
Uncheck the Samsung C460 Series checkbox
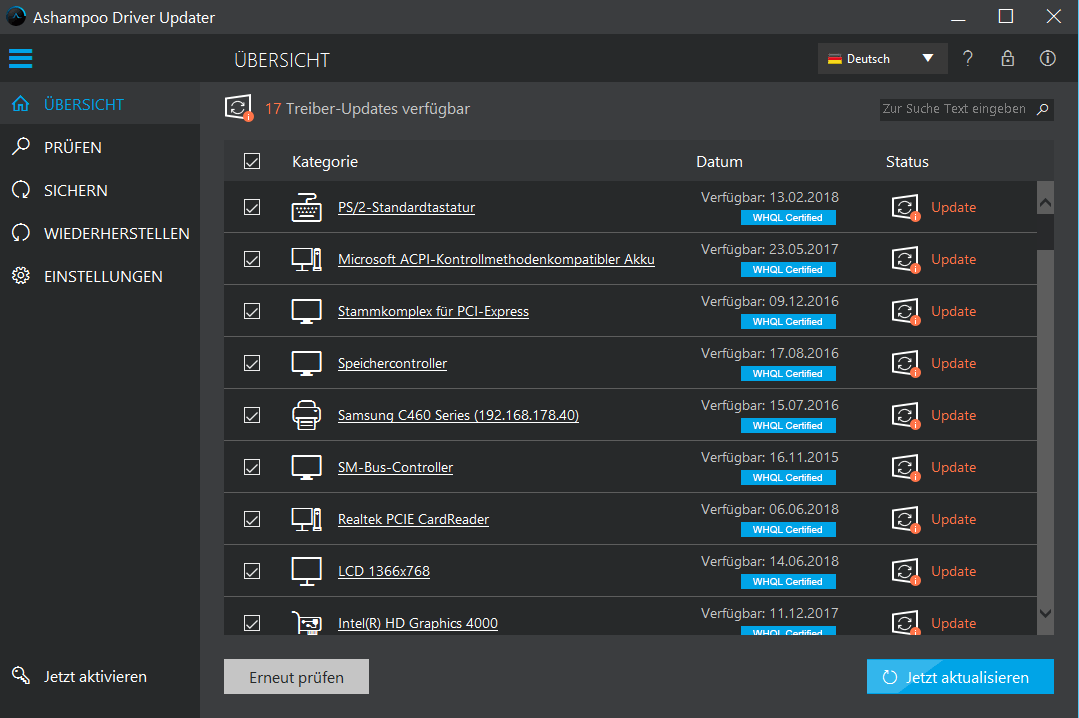coord(252,415)
